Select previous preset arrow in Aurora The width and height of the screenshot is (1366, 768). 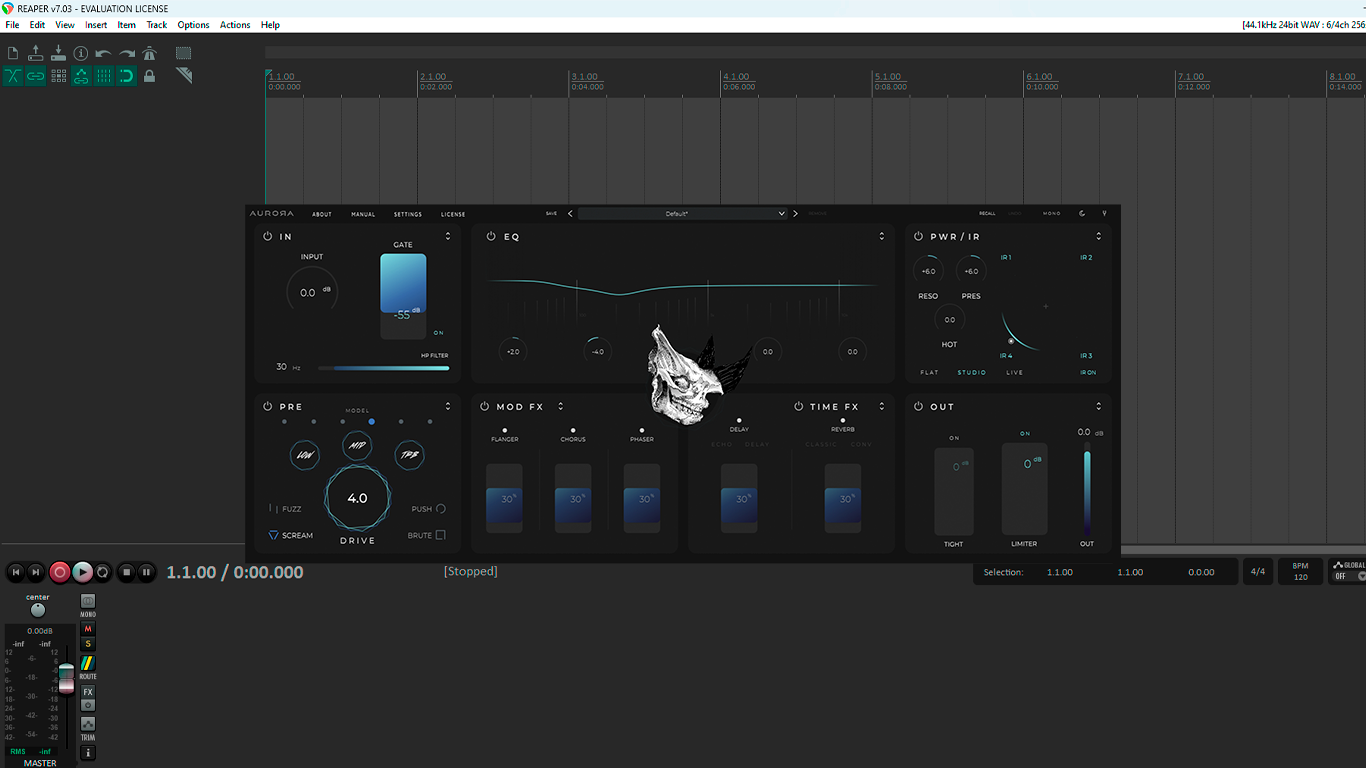pyautogui.click(x=570, y=213)
